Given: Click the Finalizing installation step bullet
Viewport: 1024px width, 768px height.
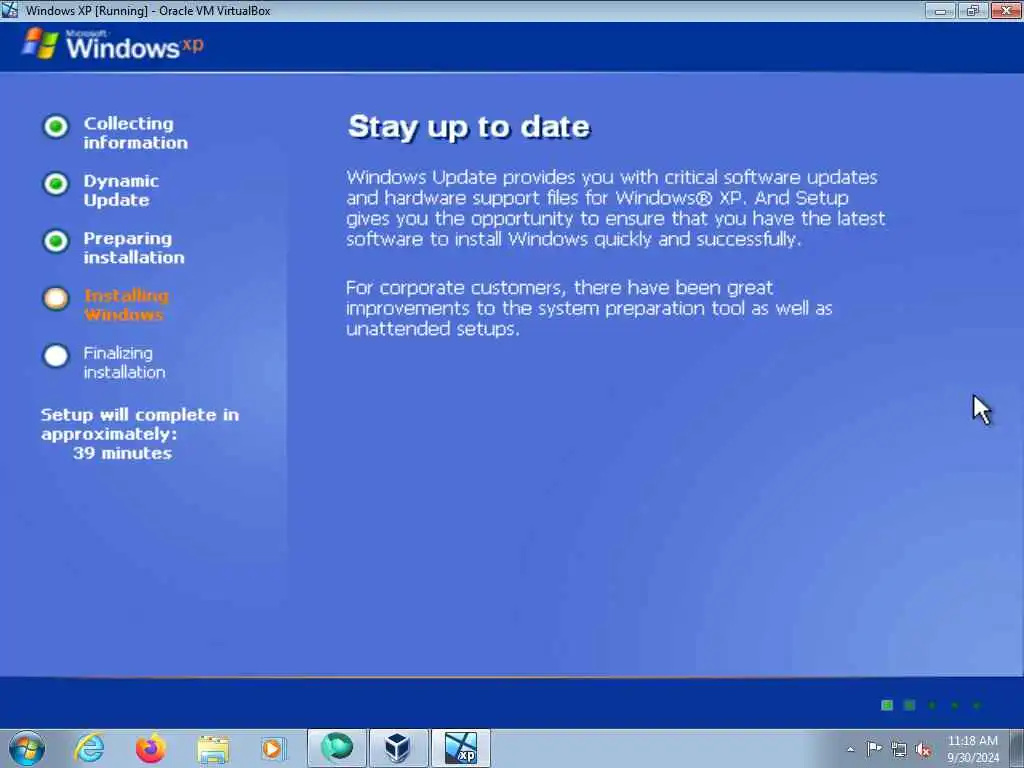Looking at the screenshot, I should (x=56, y=356).
